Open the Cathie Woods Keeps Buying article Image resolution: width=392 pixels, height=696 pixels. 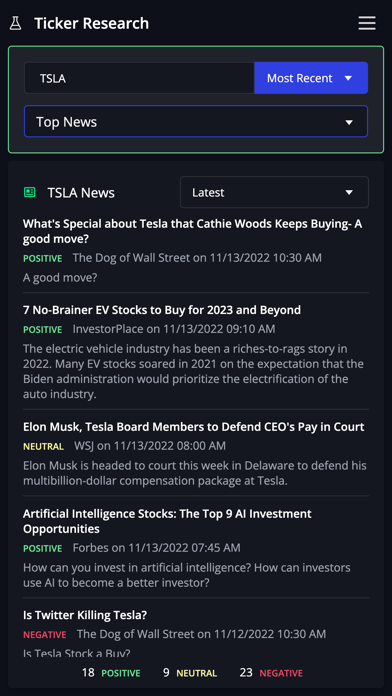point(192,232)
